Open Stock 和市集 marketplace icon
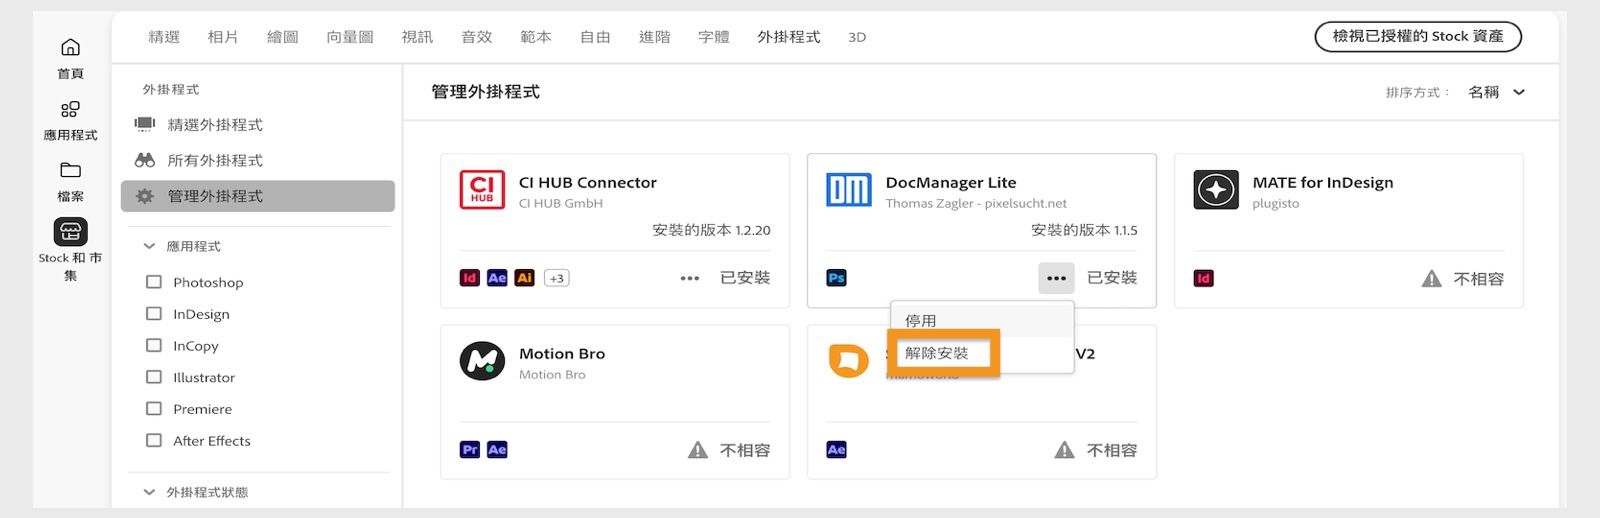This screenshot has width=1600, height=518. pyautogui.click(x=70, y=232)
